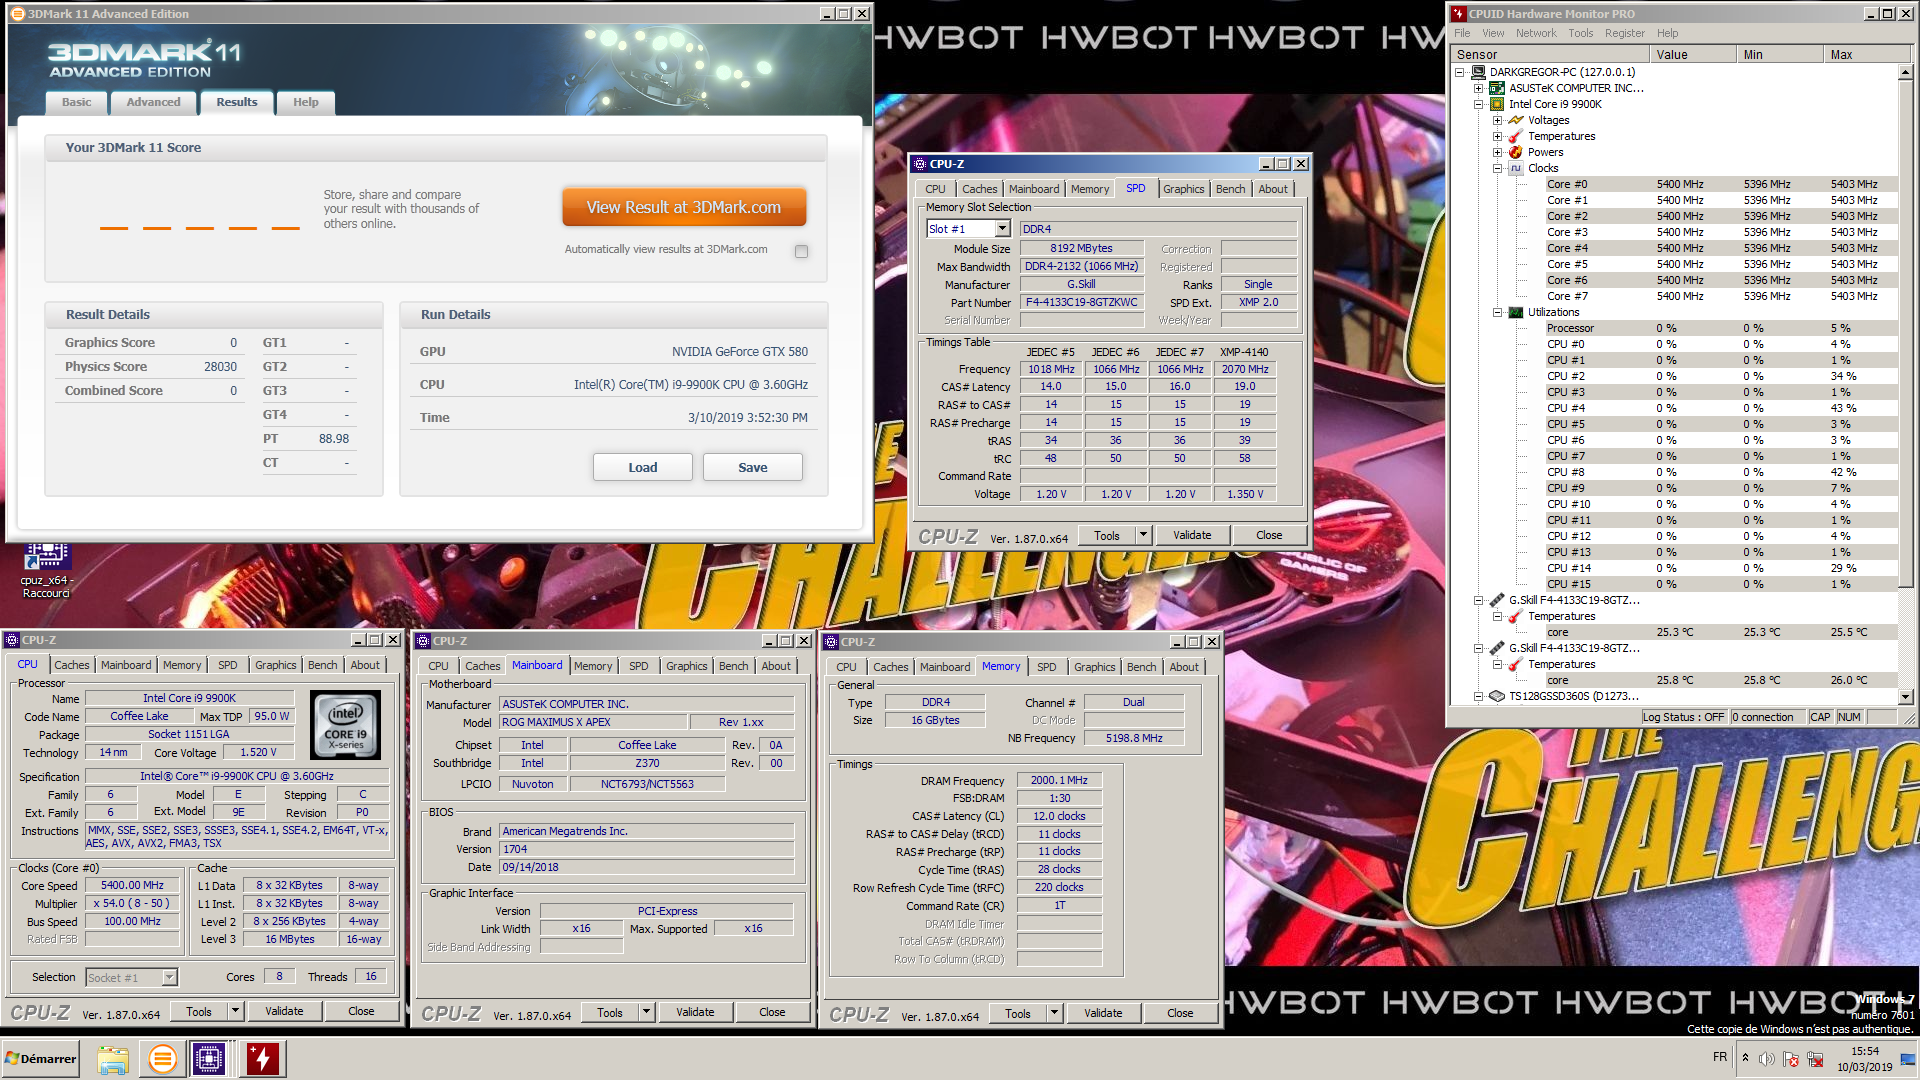The height and width of the screenshot is (1080, 1920).
Task: Click the HWMonitor lightning taskbar icon
Action: 262,1059
